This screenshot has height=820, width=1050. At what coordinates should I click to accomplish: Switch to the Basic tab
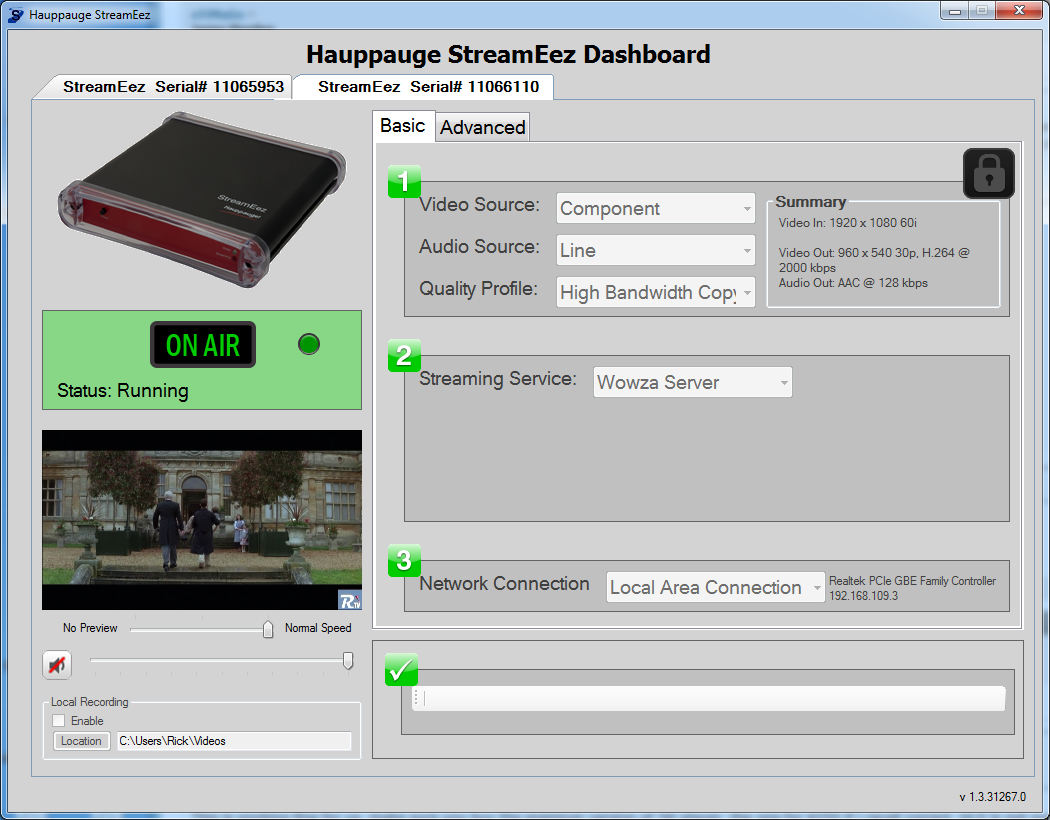(x=402, y=126)
